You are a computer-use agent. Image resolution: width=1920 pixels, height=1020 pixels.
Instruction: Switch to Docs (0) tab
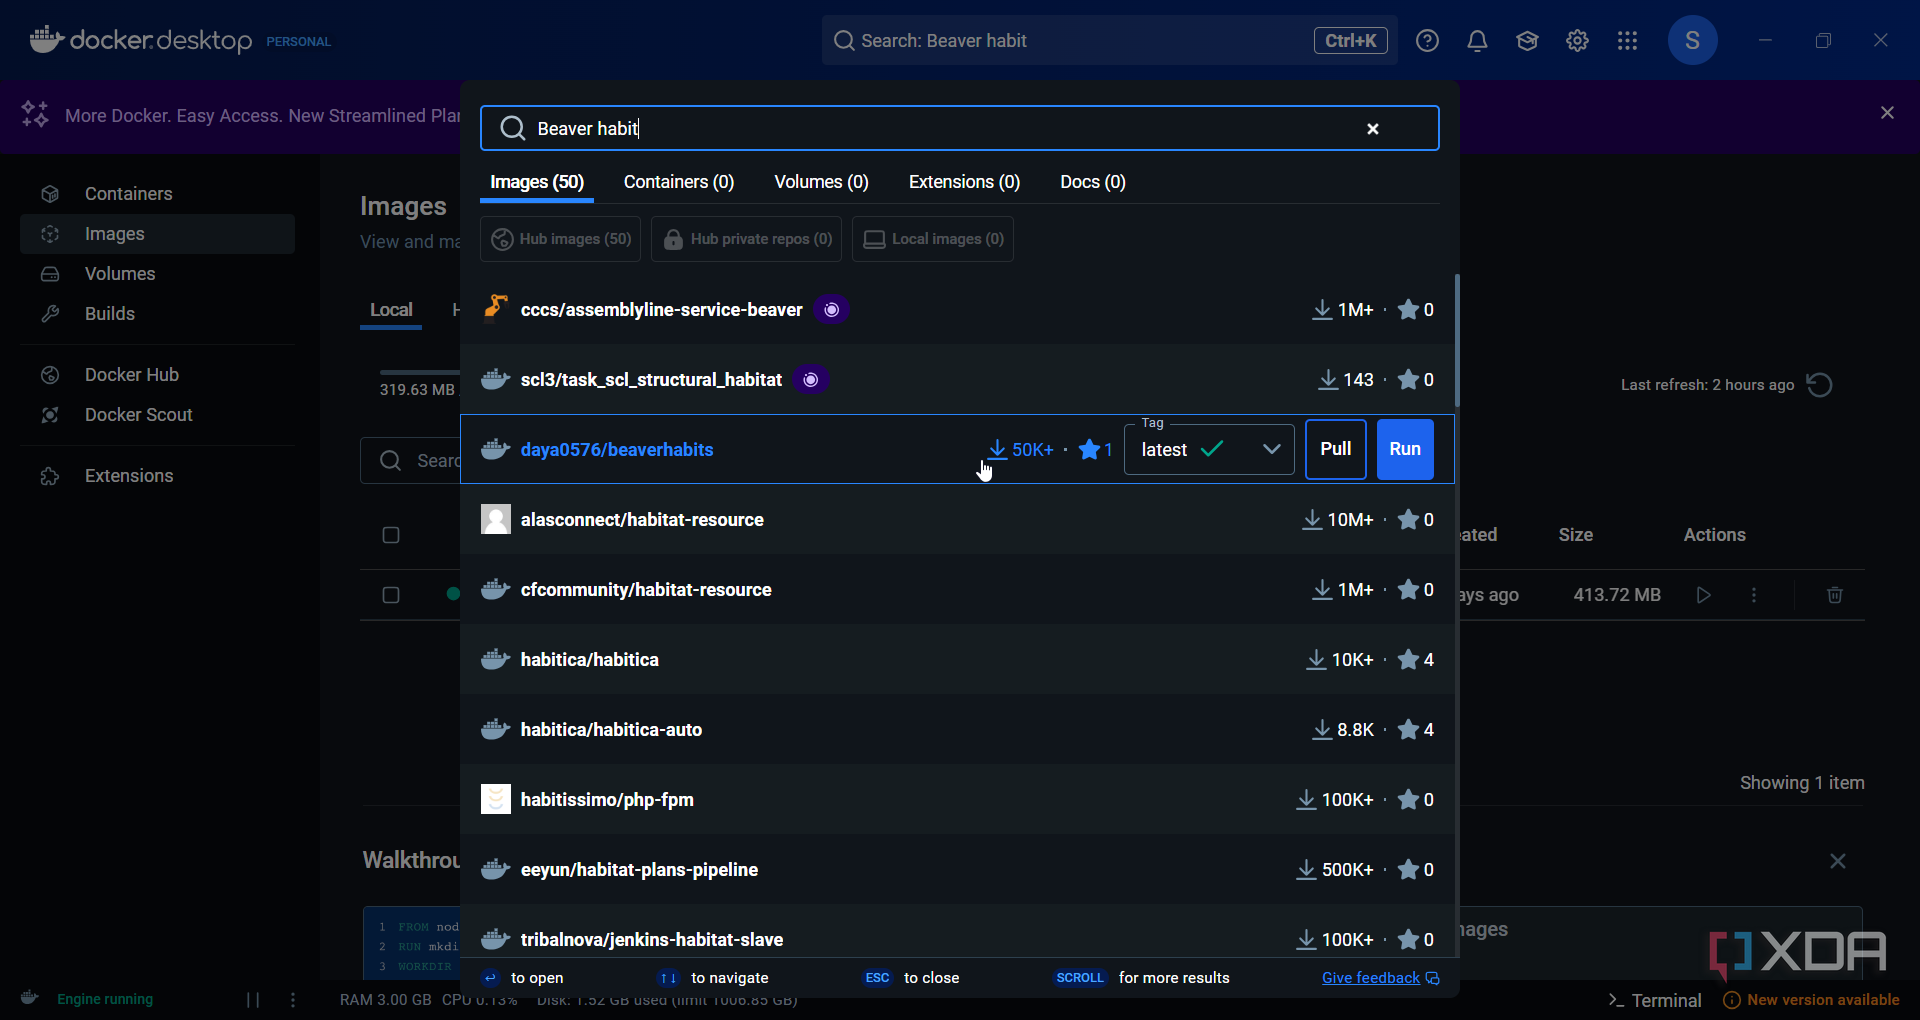click(x=1093, y=182)
